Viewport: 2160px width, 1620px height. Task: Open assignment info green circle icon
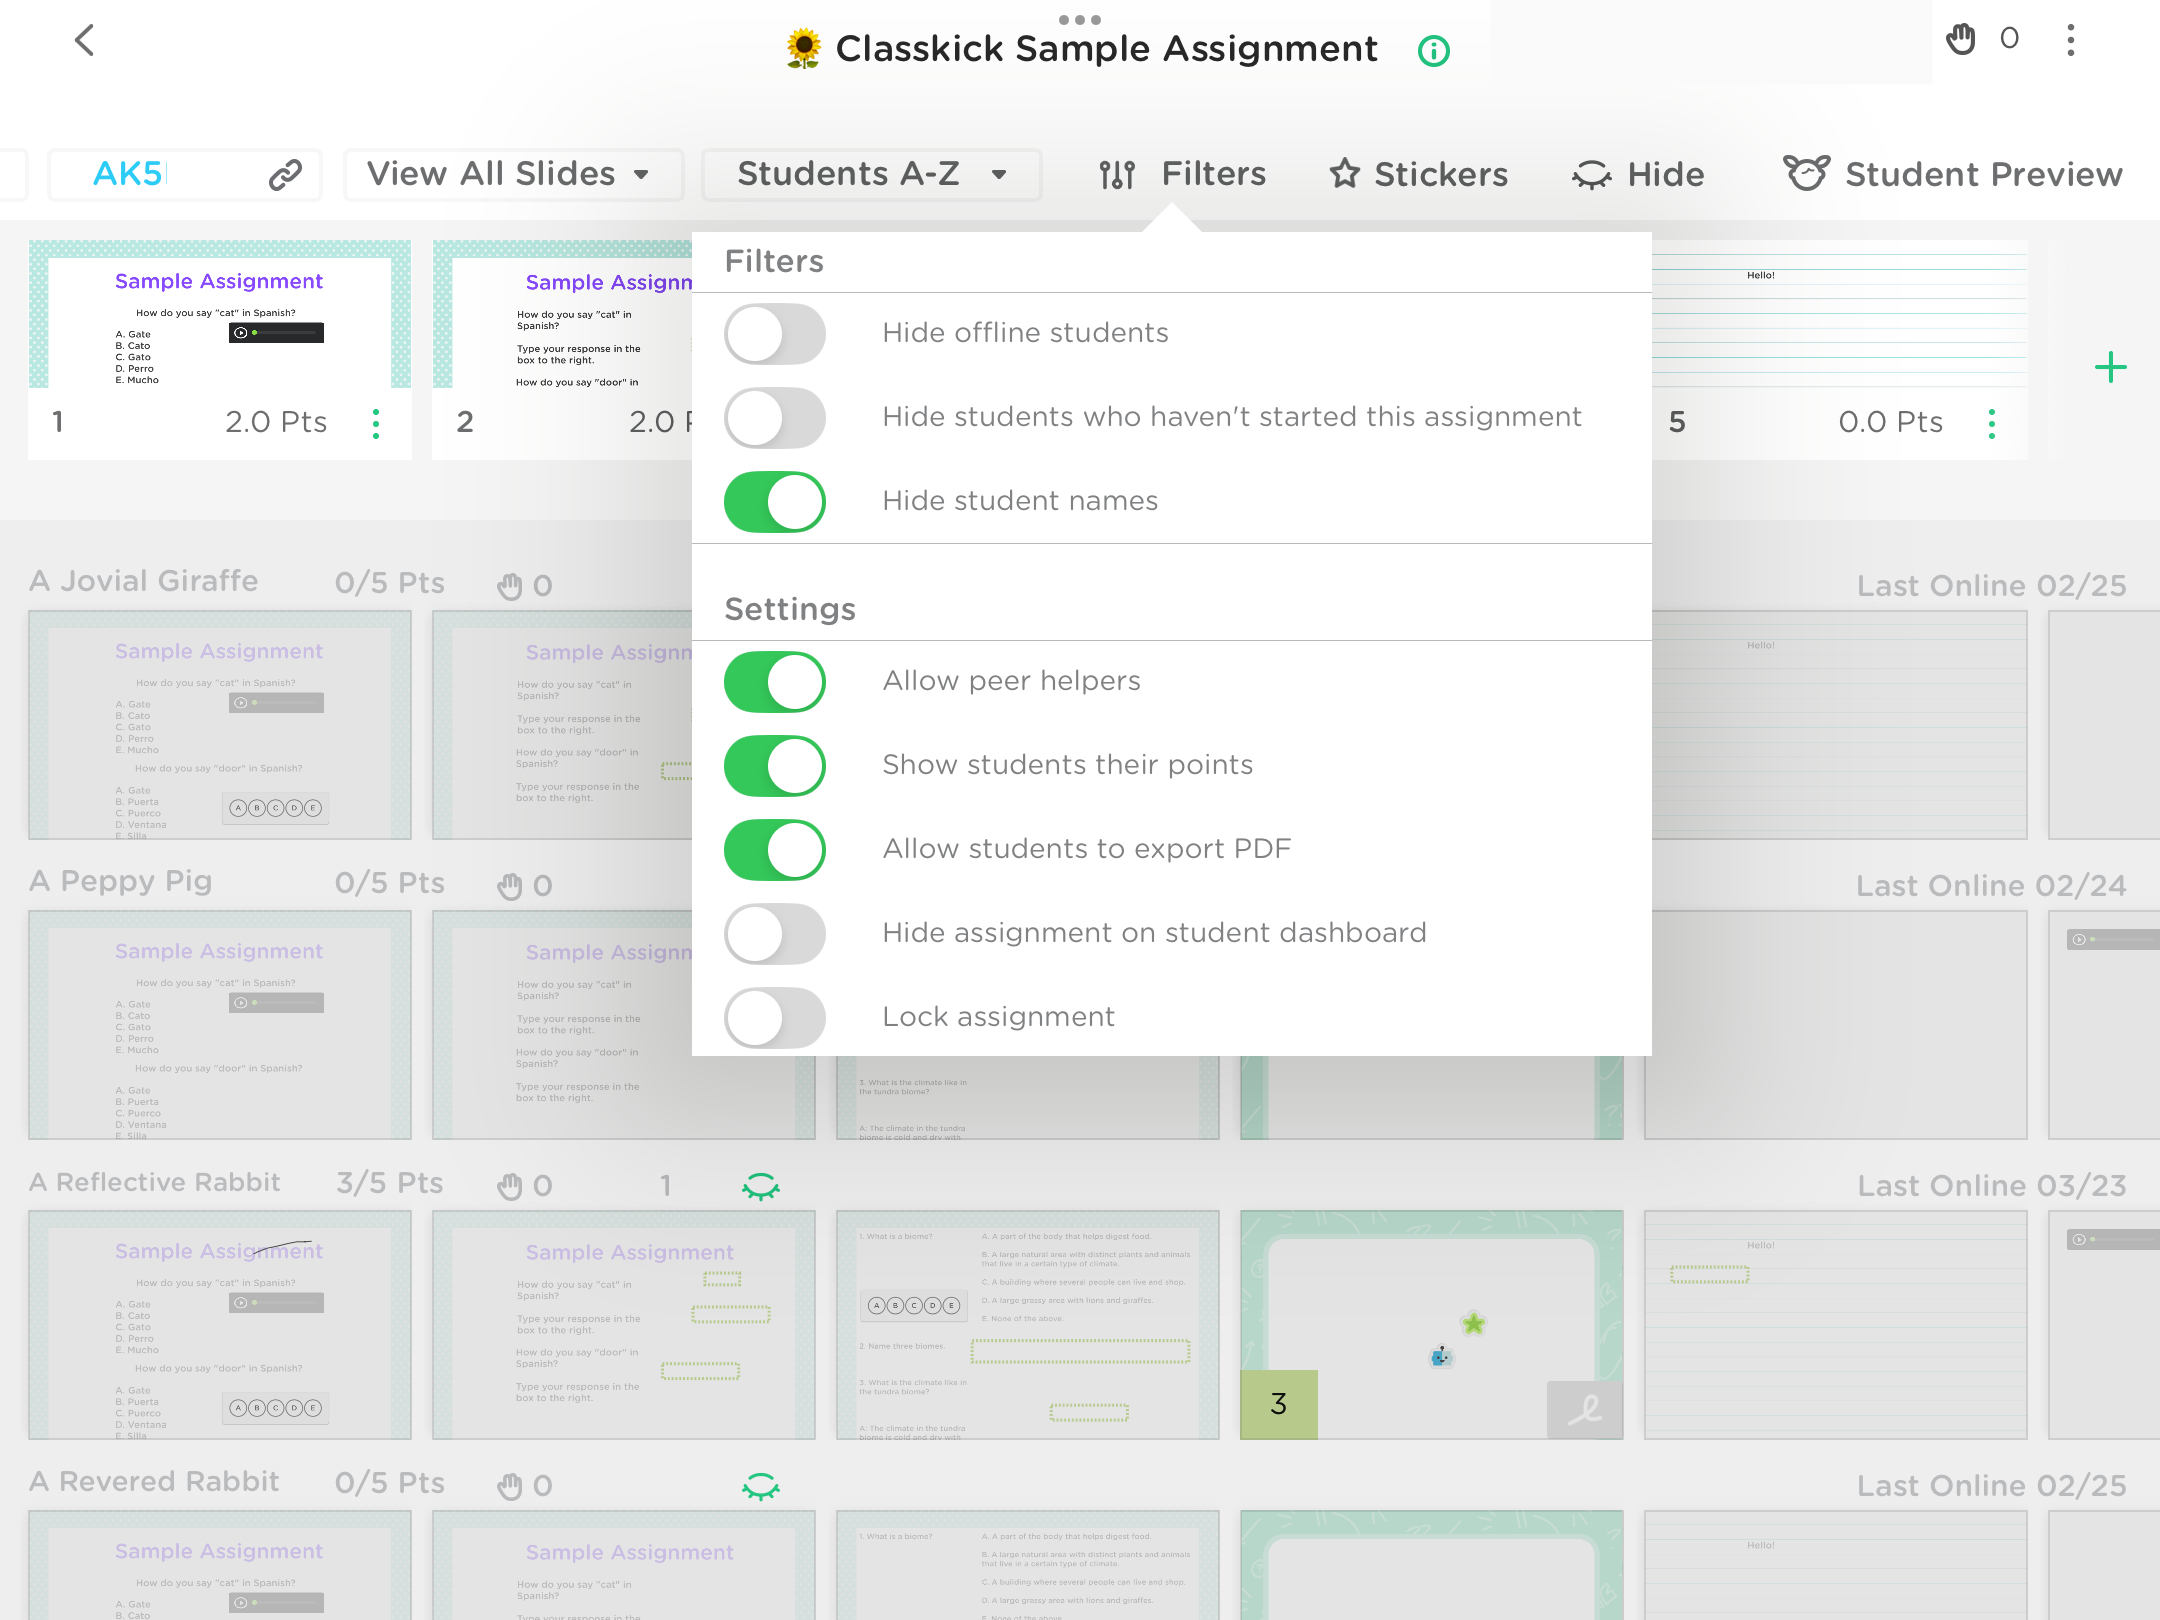click(x=1434, y=51)
